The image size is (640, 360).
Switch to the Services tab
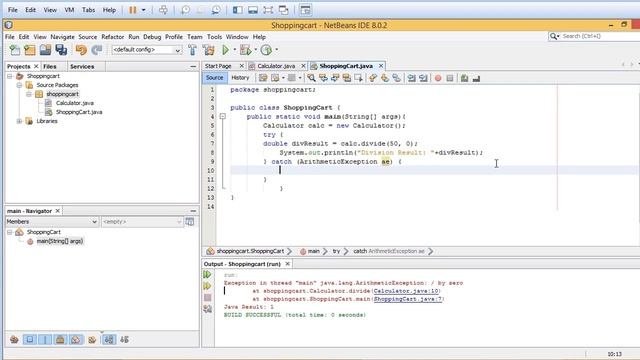(82, 67)
